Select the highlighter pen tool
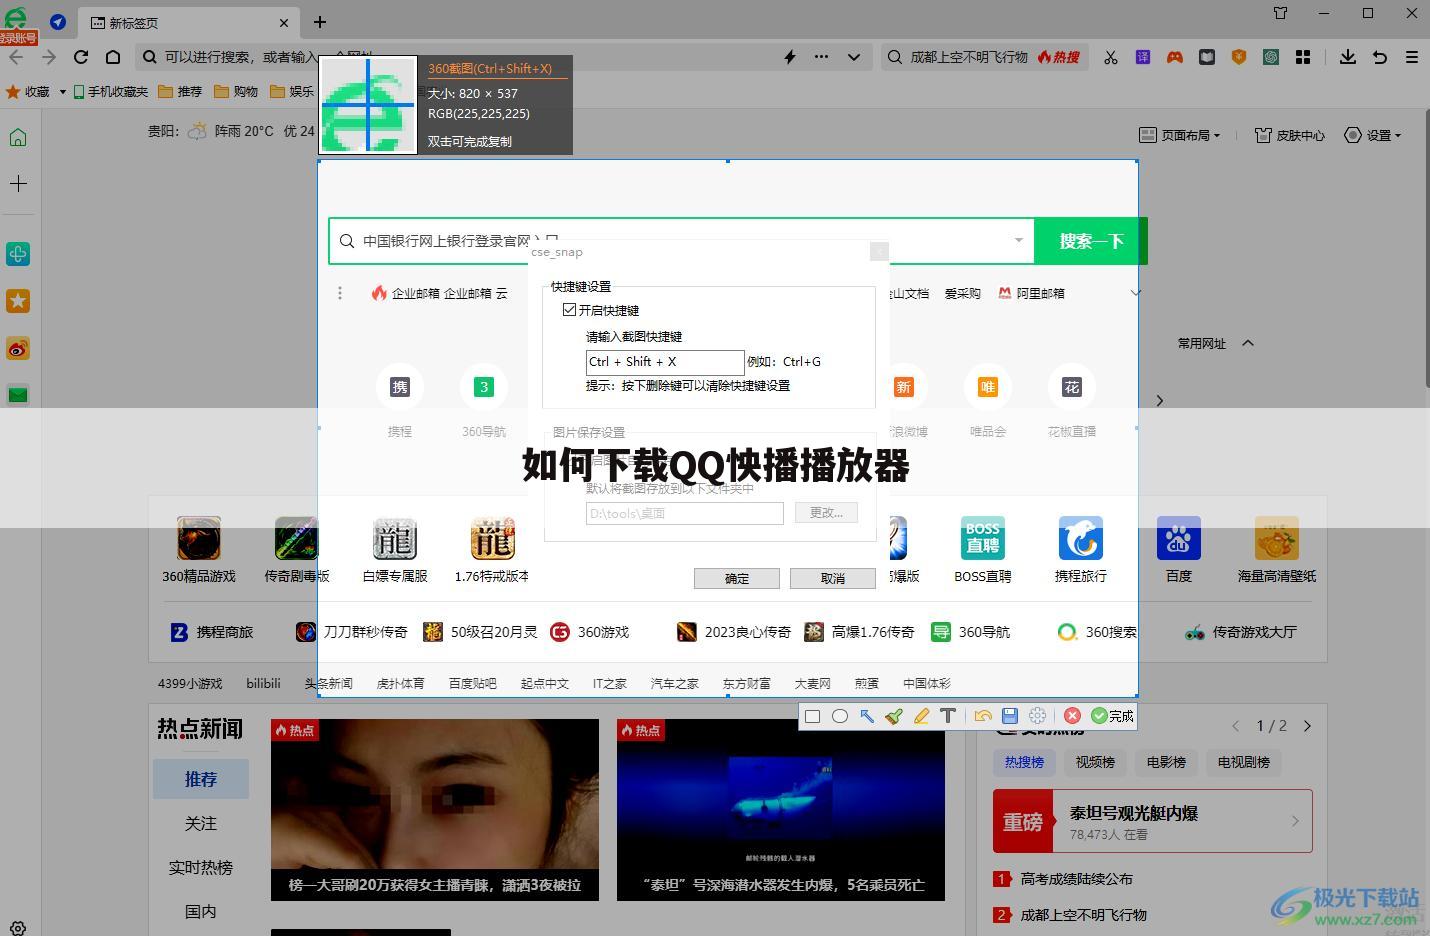Image resolution: width=1430 pixels, height=936 pixels. 921,716
